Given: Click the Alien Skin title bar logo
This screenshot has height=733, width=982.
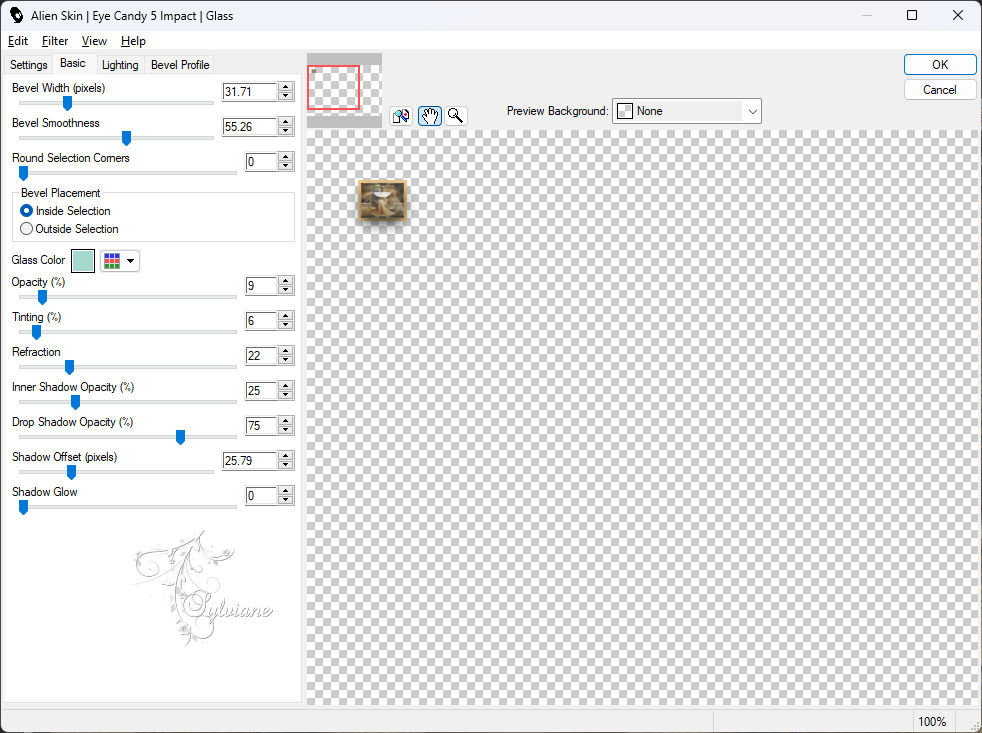Looking at the screenshot, I should (x=16, y=15).
